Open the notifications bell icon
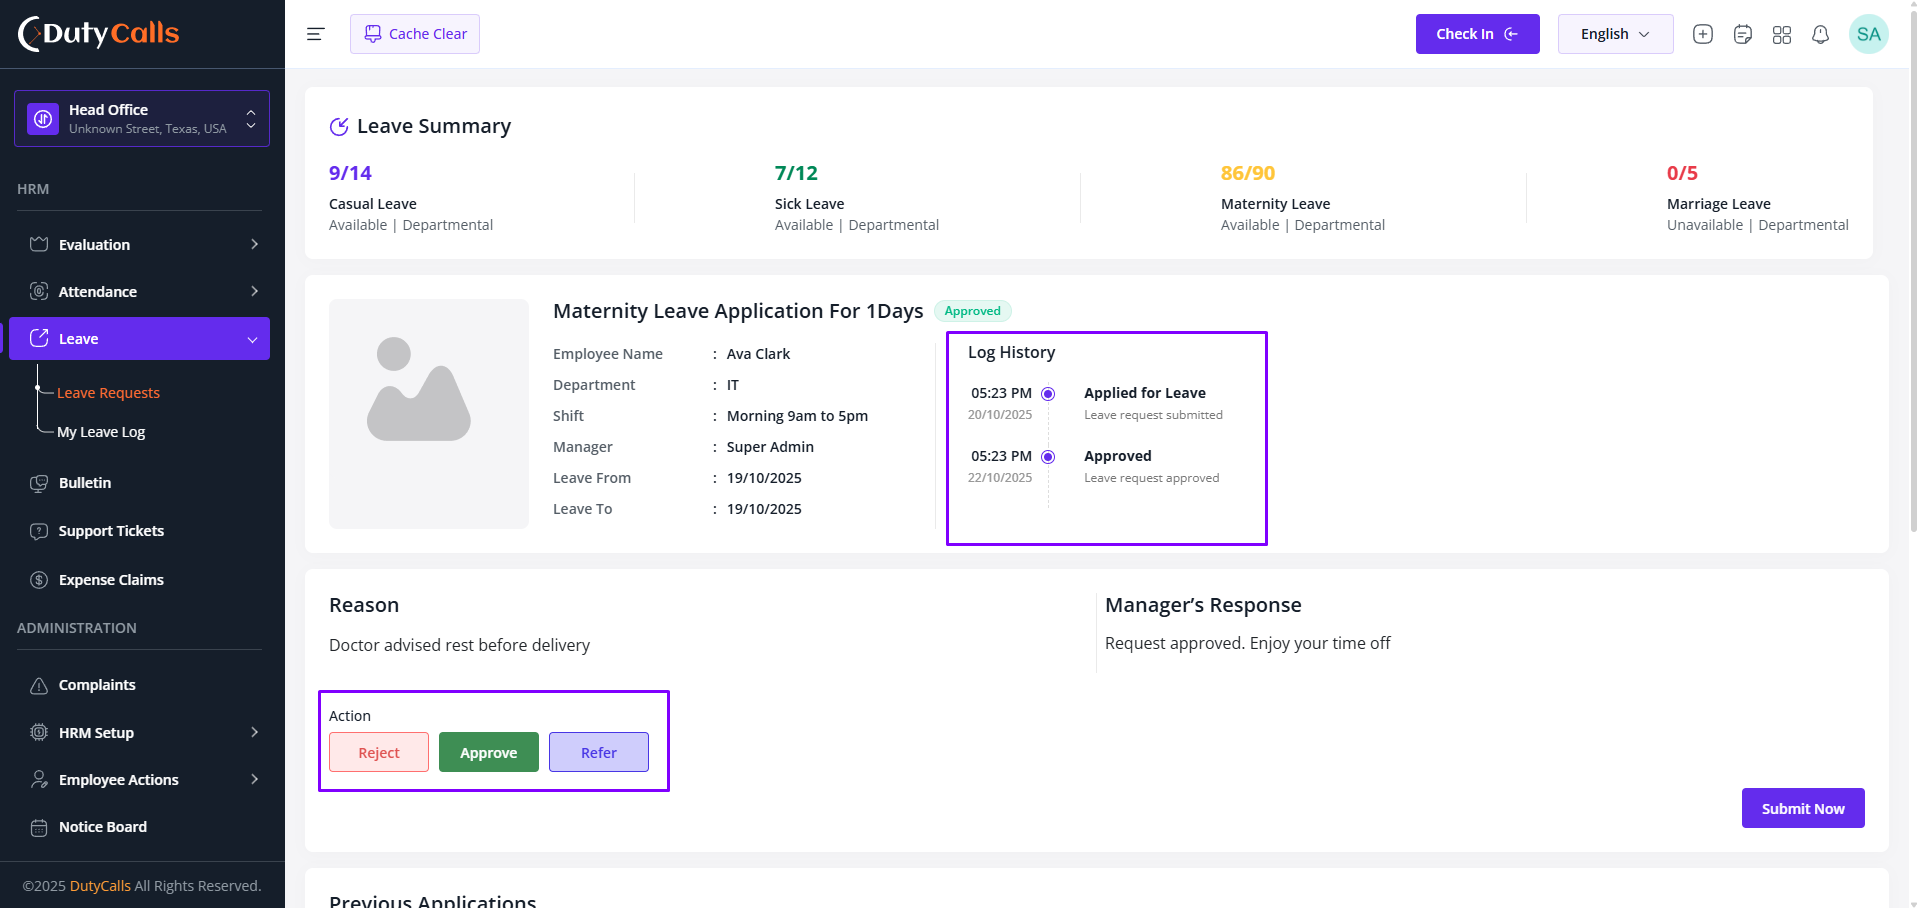This screenshot has height=908, width=1918. point(1821,34)
